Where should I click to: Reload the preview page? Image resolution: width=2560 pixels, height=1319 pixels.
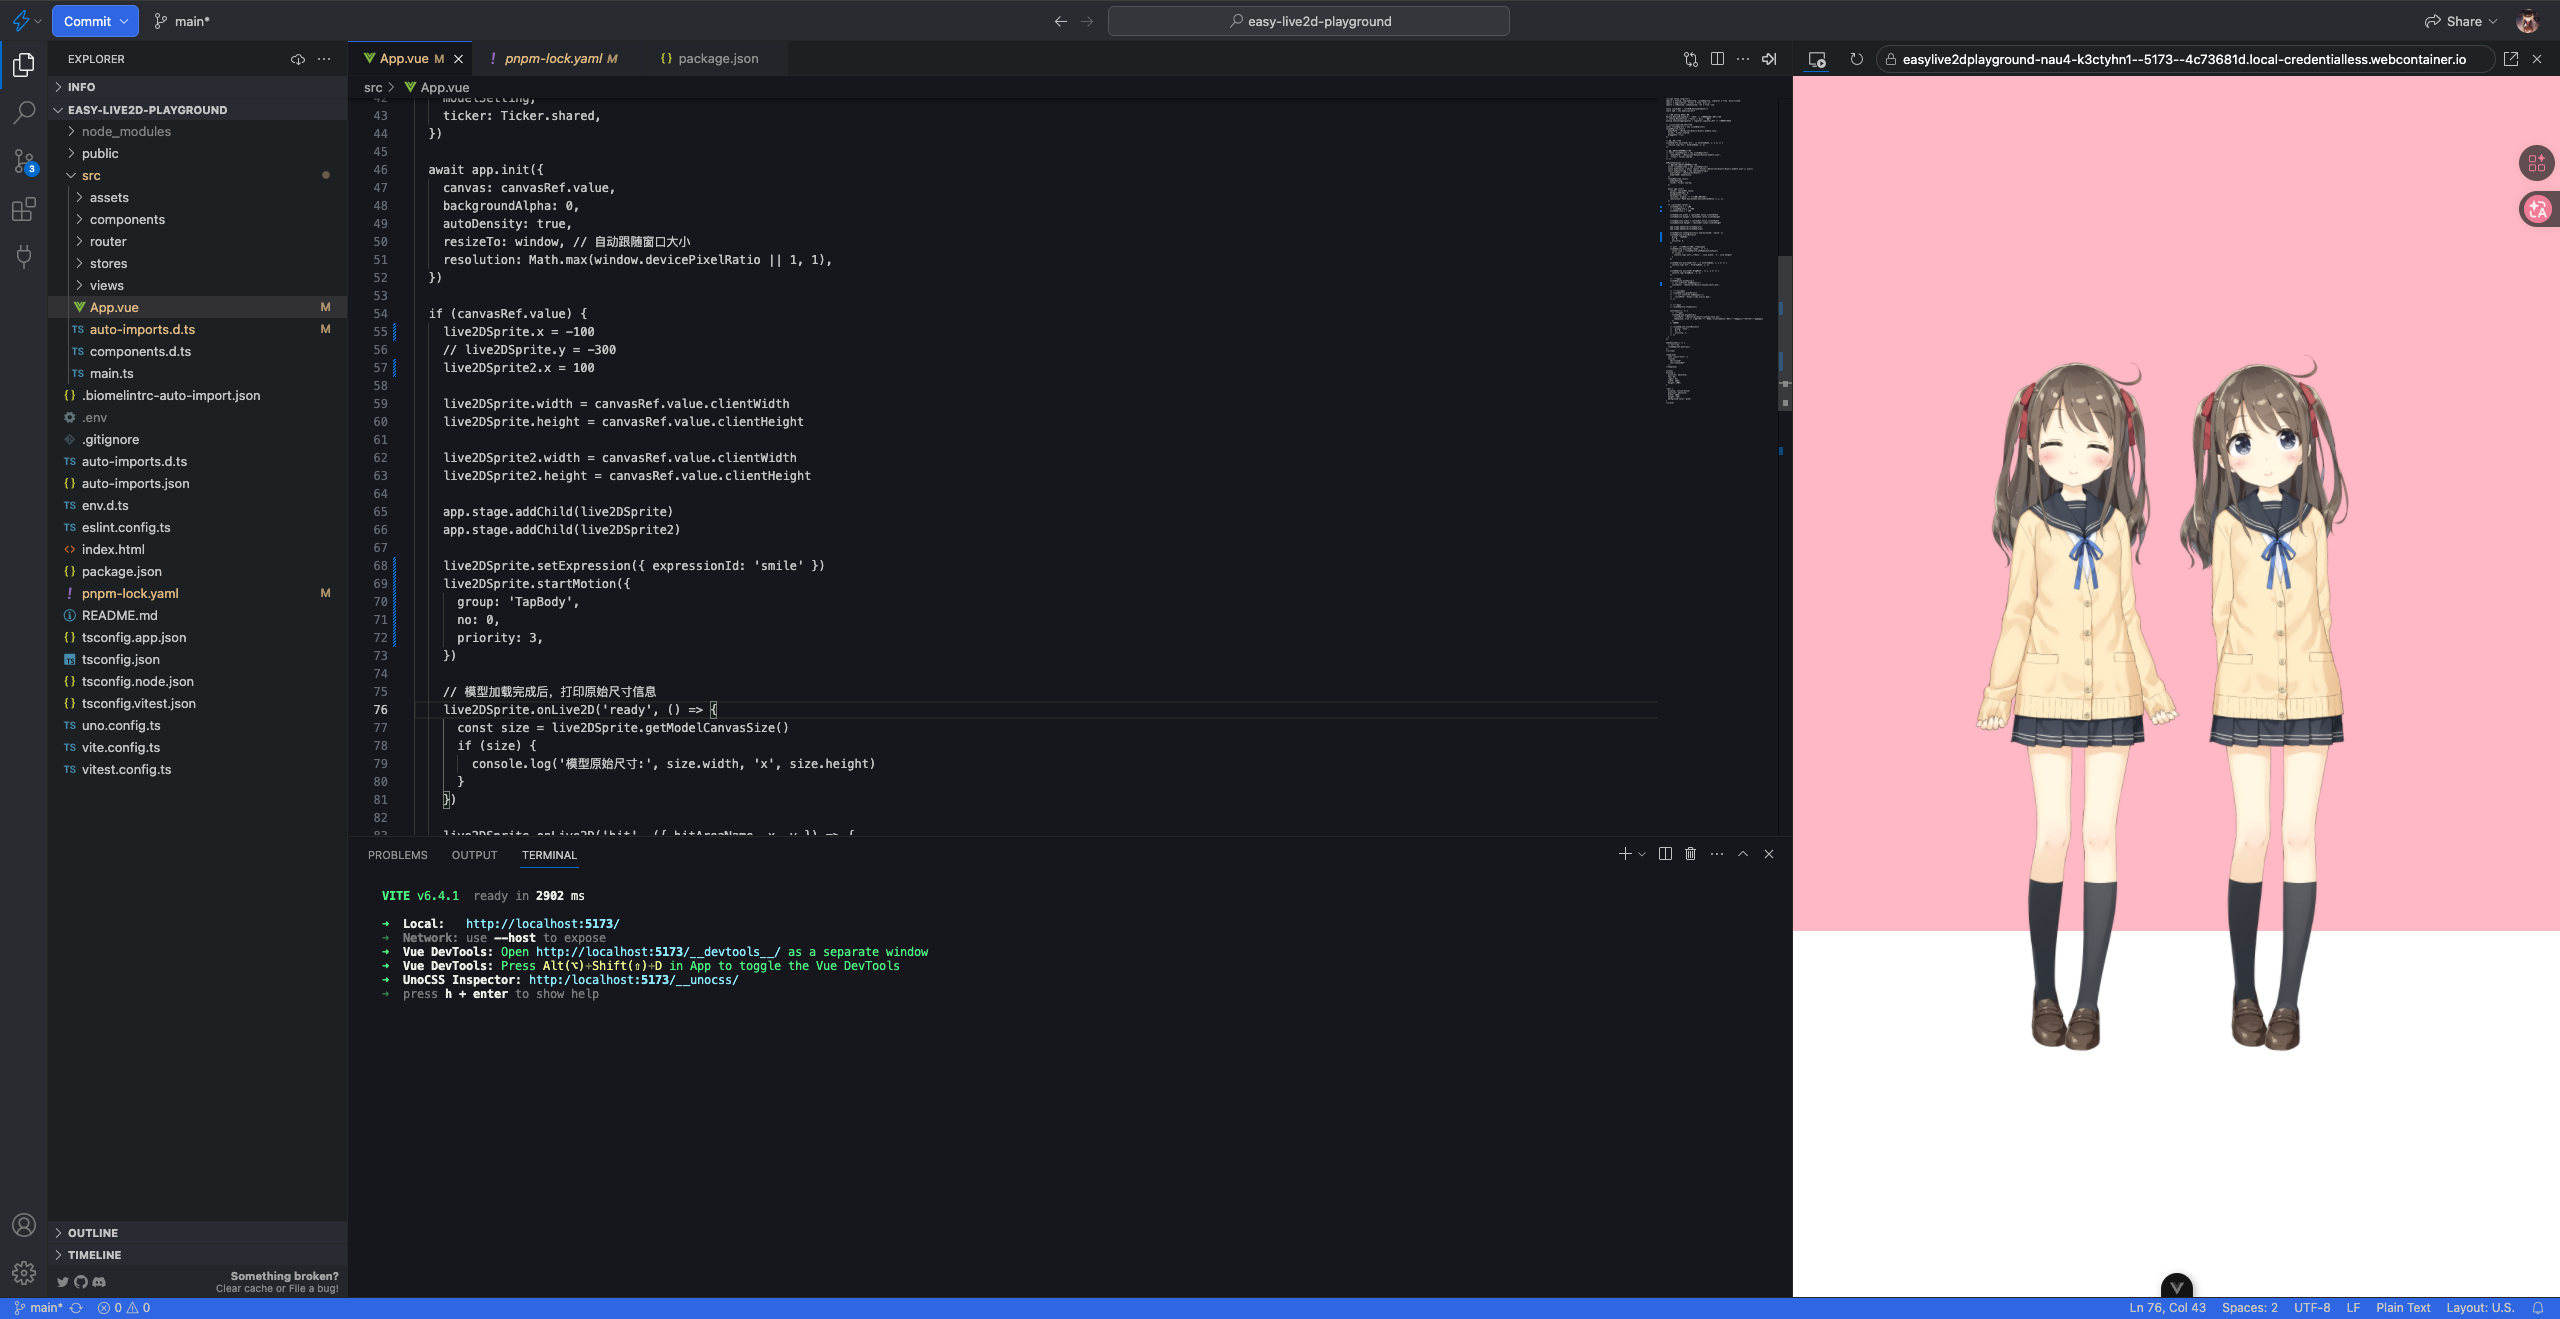1857,59
